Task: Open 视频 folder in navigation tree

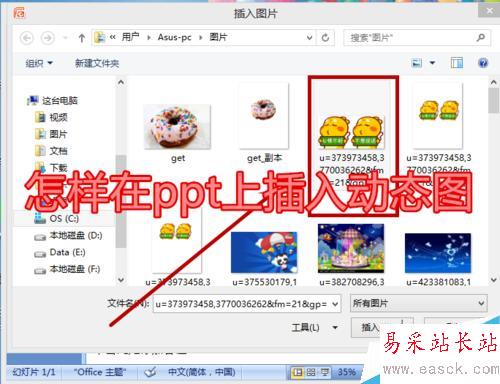Action: pyautogui.click(x=51, y=117)
